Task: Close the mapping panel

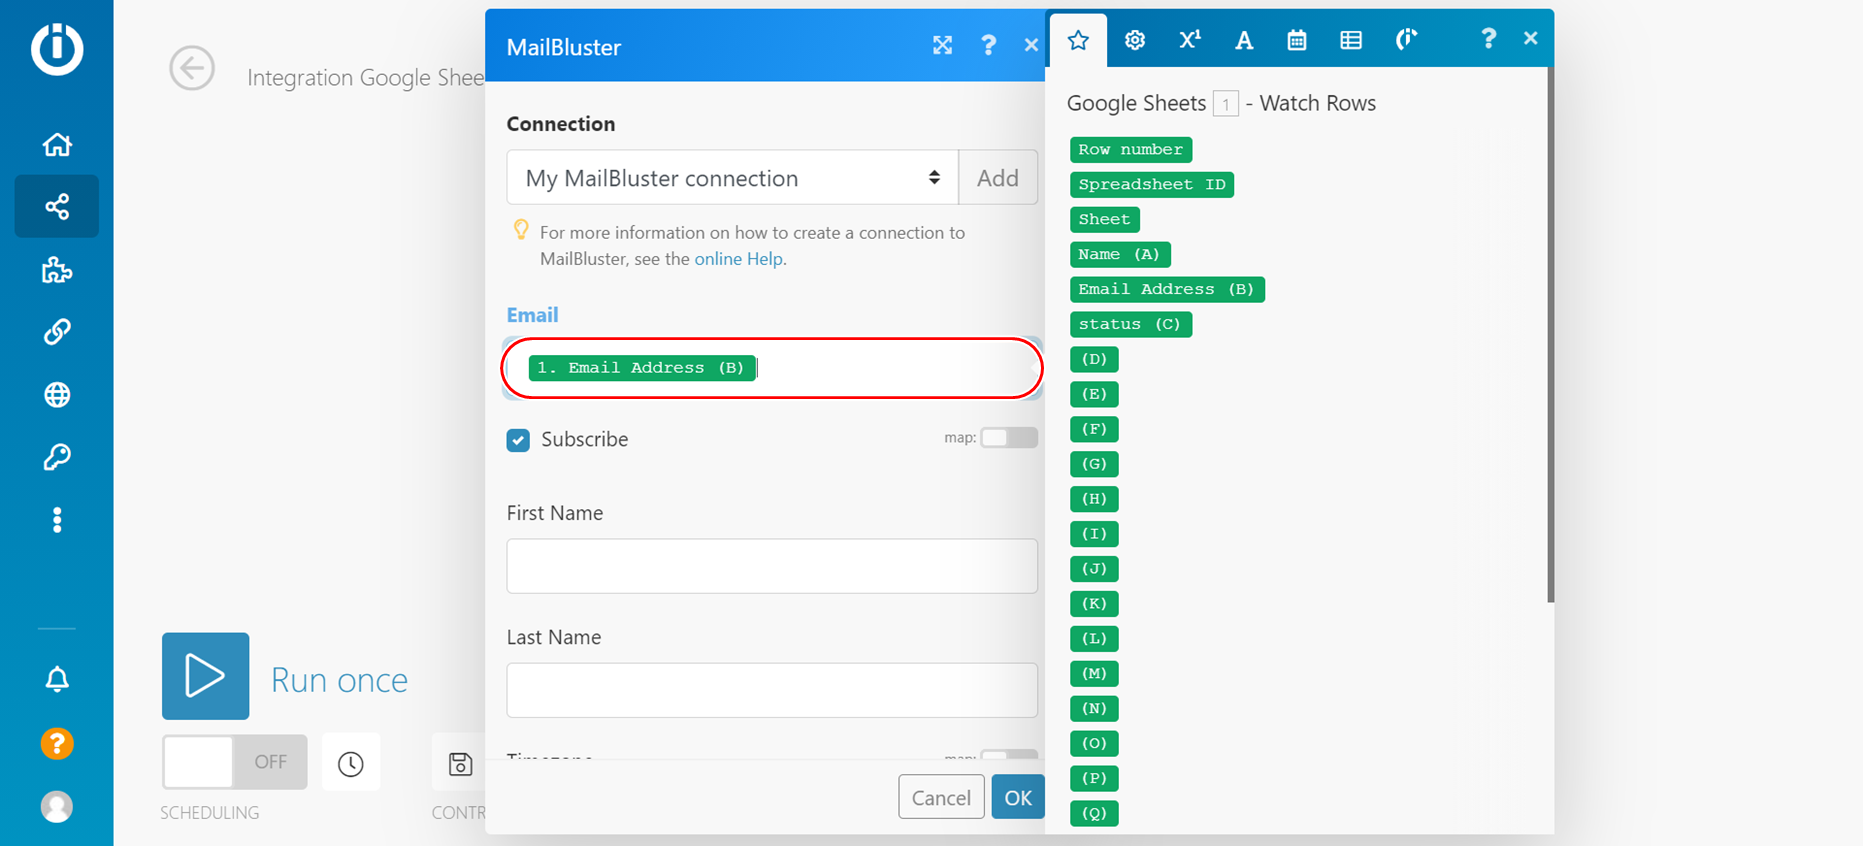Action: (x=1530, y=39)
